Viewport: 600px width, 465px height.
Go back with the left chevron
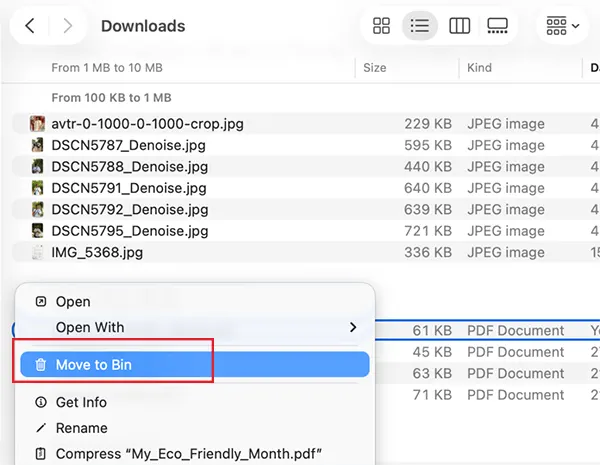30,26
